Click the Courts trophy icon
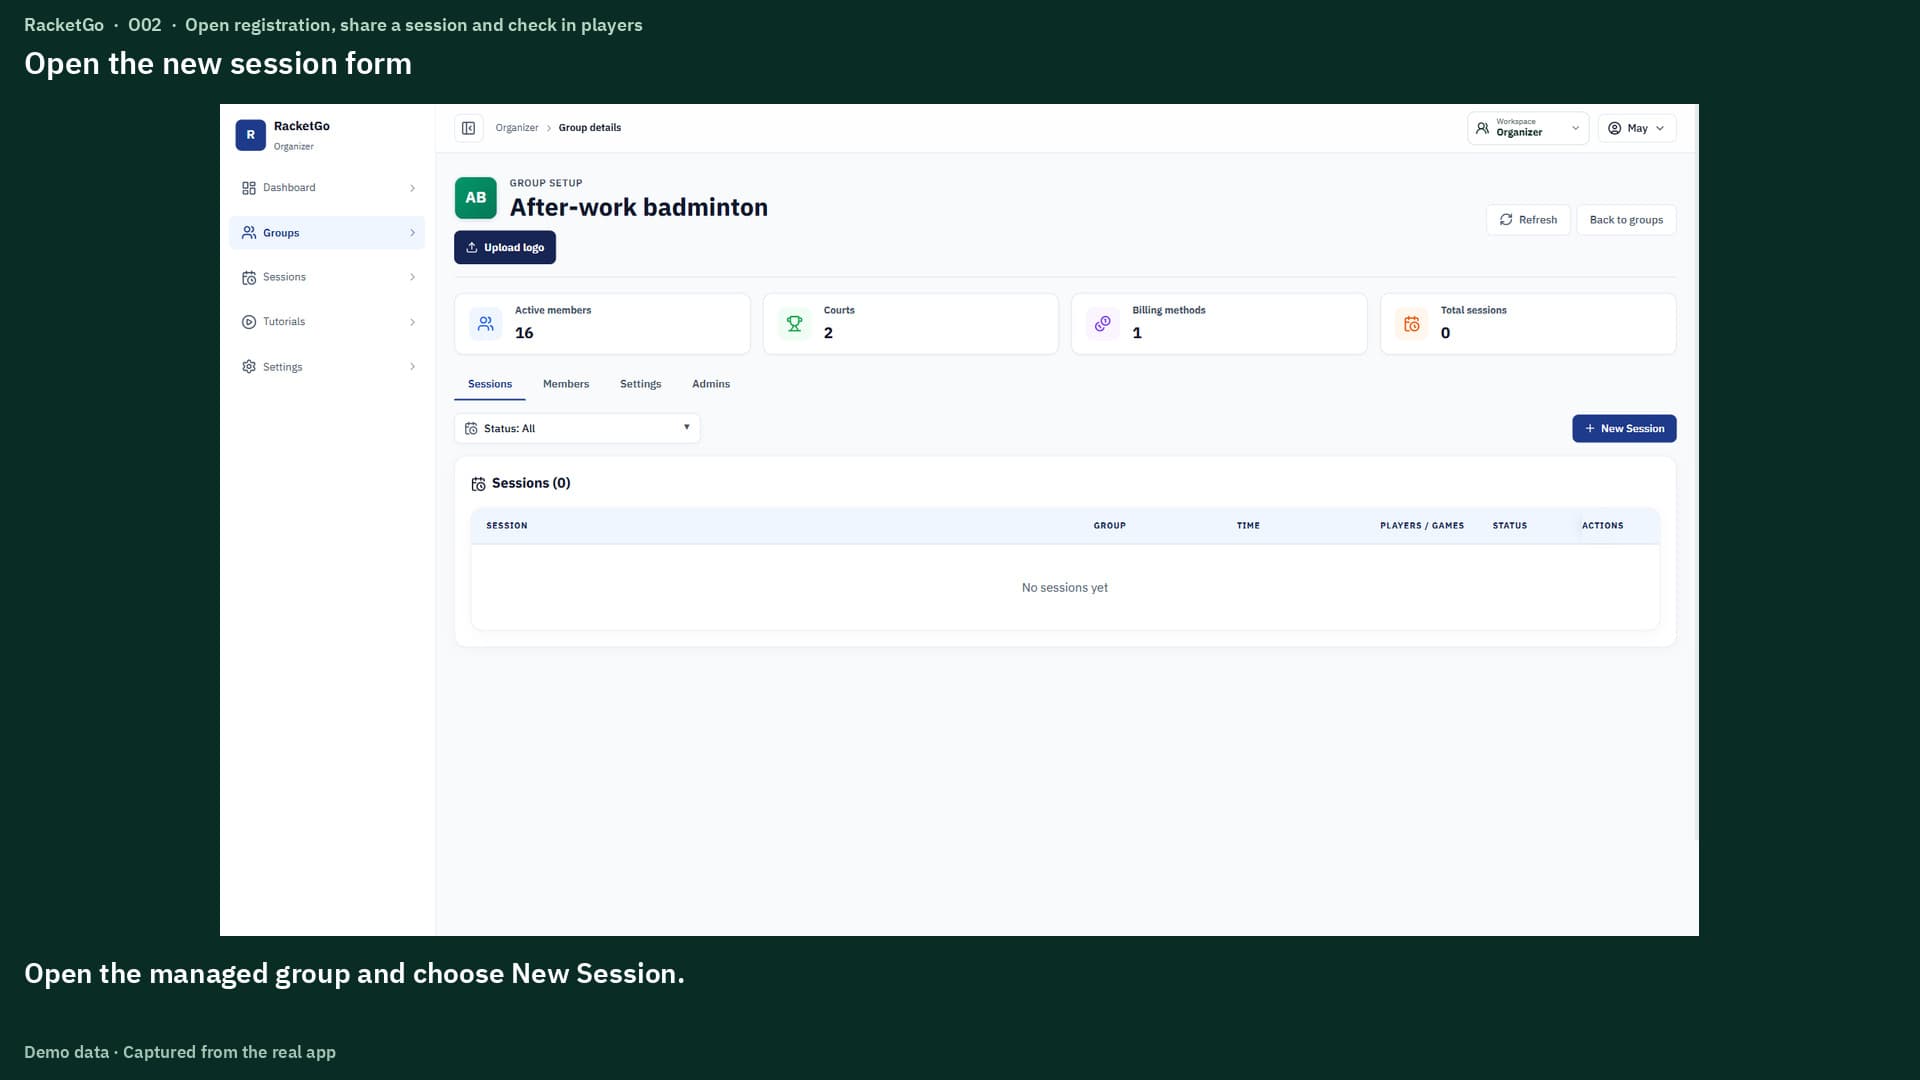 tap(794, 324)
